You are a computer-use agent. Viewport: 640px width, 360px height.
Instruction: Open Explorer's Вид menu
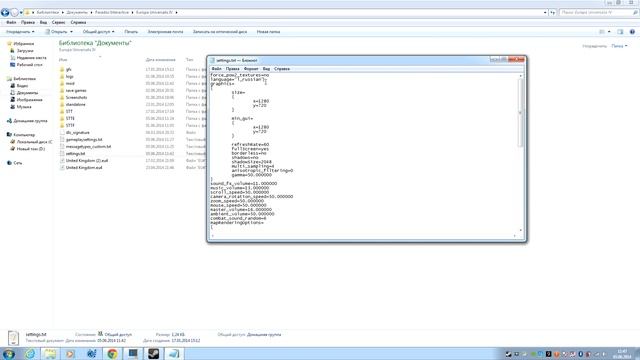point(43,22)
